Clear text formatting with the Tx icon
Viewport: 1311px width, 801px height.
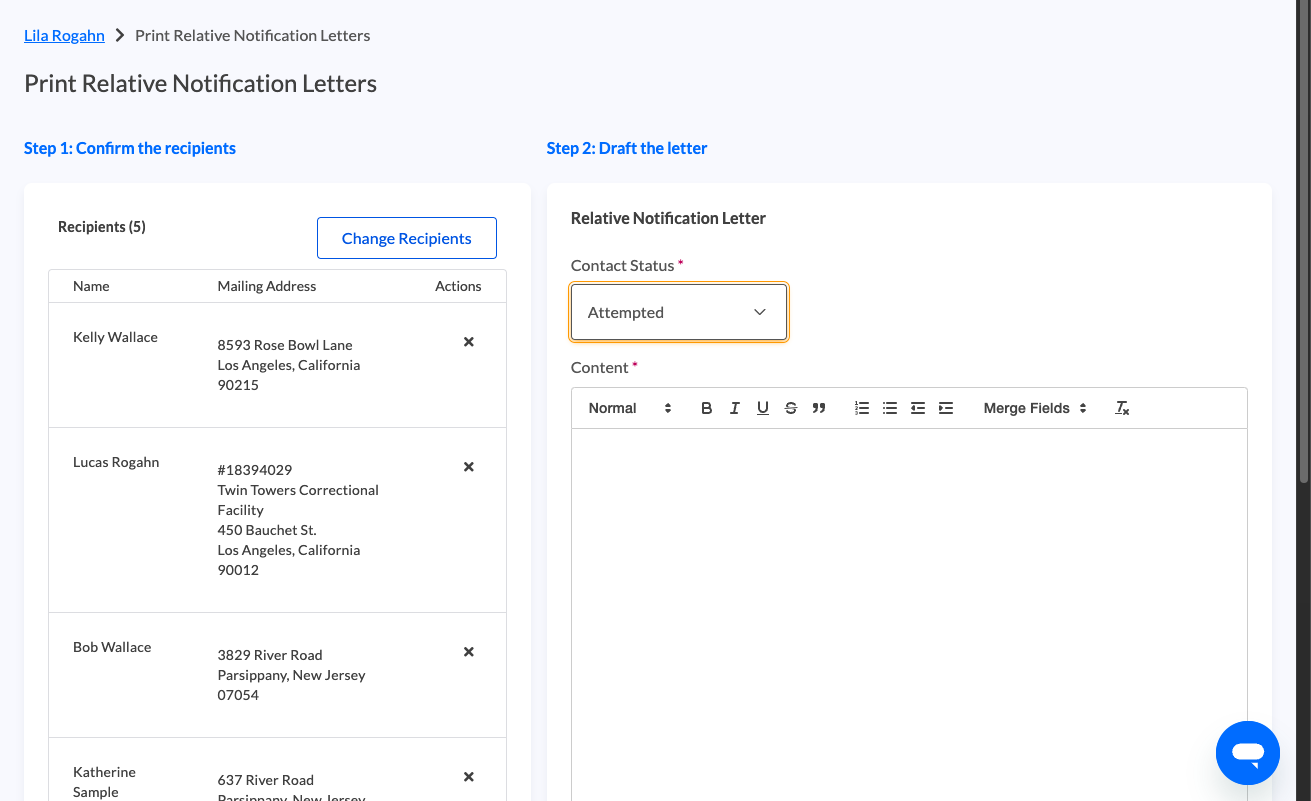1122,408
